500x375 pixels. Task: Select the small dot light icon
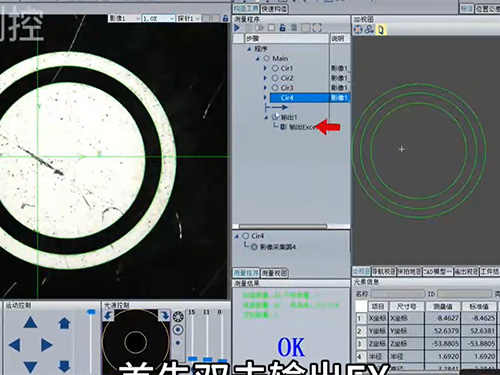pyautogui.click(x=178, y=343)
